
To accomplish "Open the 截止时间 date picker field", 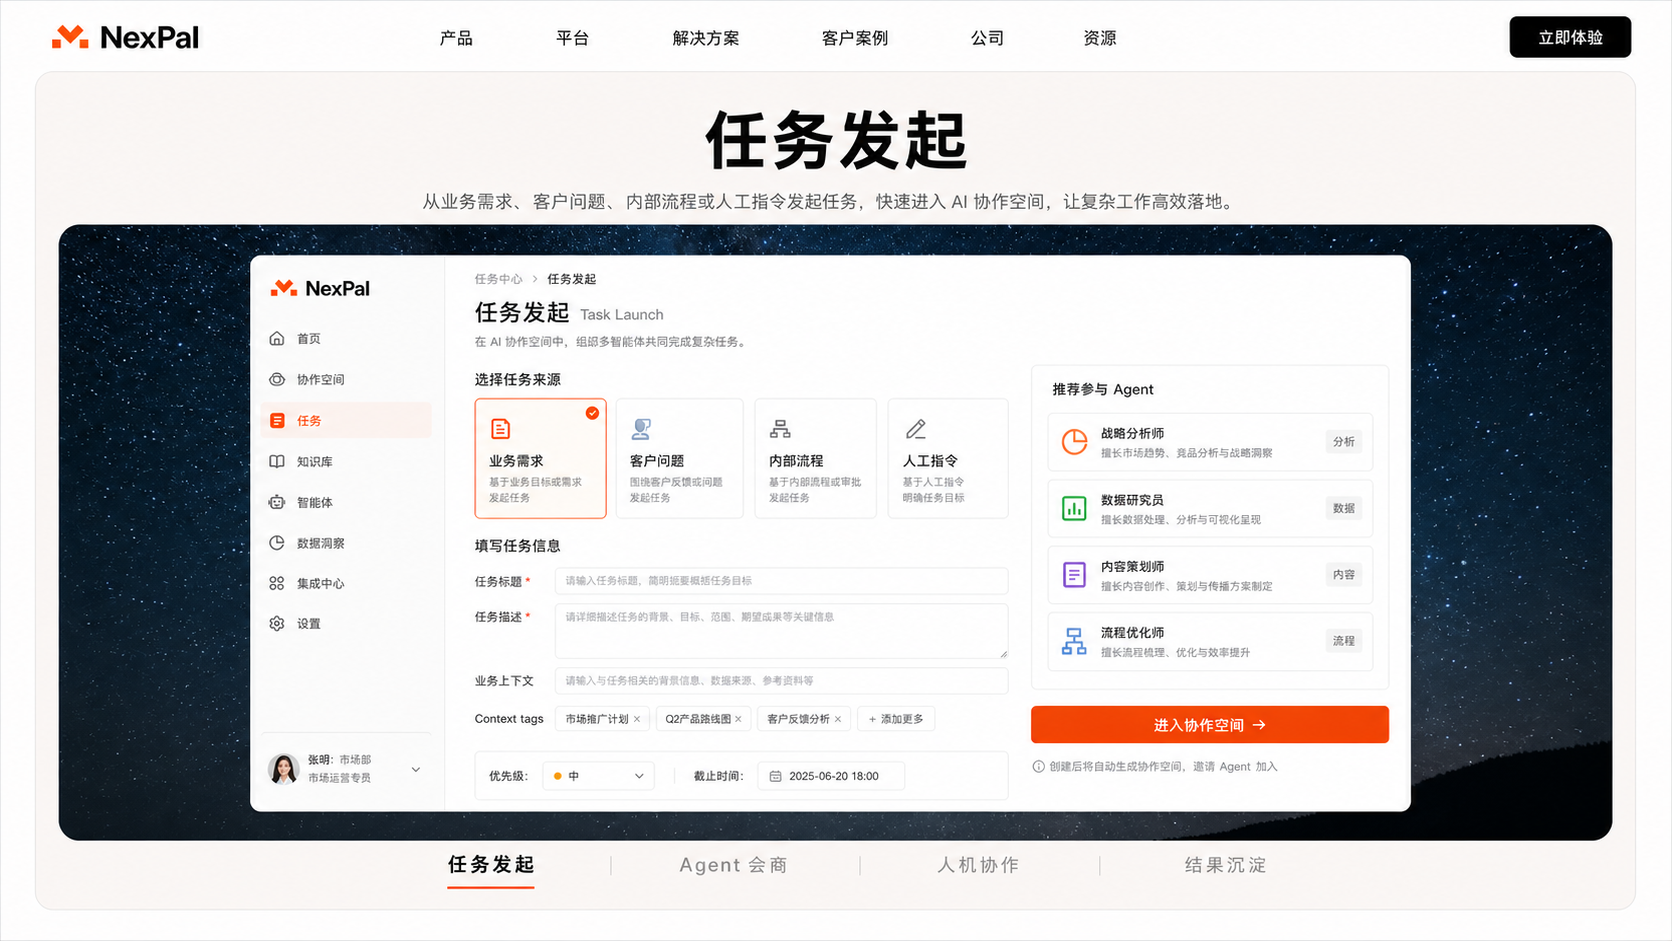I will [x=832, y=776].
